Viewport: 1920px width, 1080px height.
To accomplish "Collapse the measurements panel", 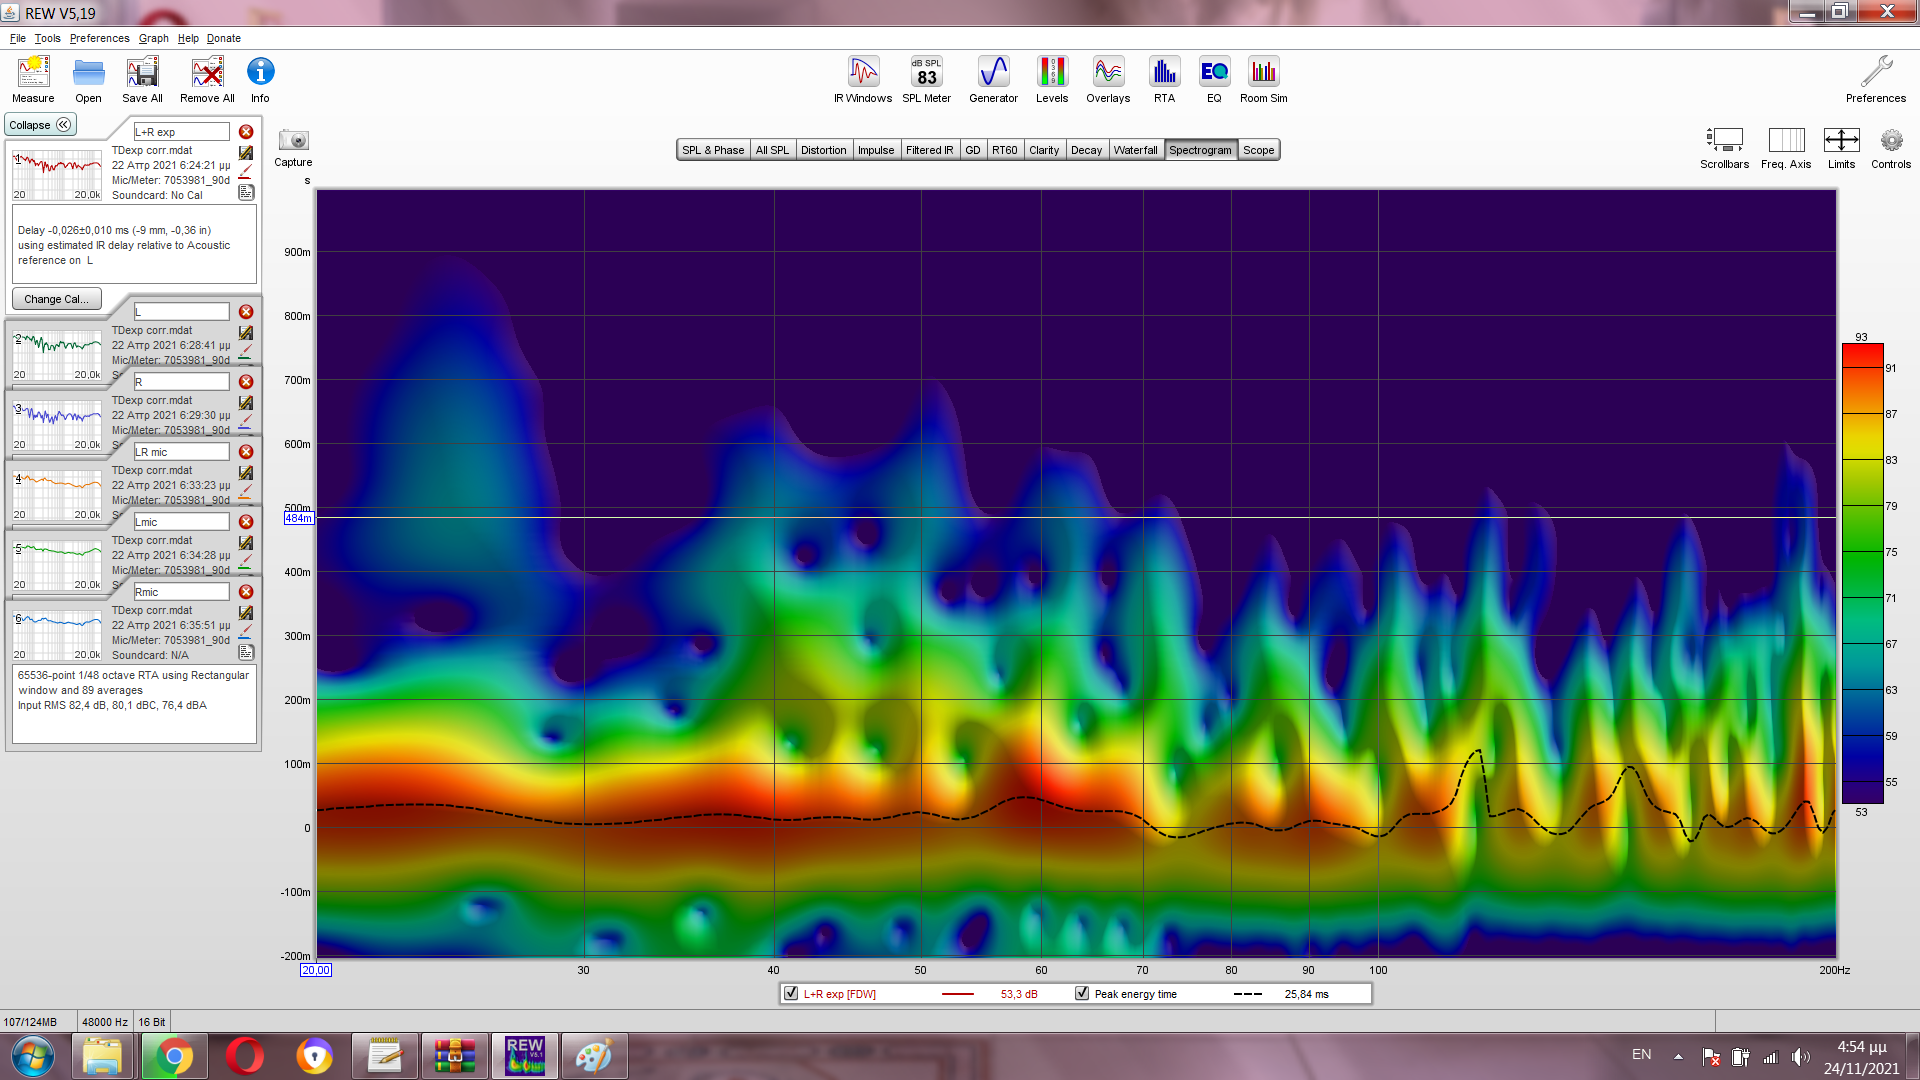I will [x=40, y=125].
